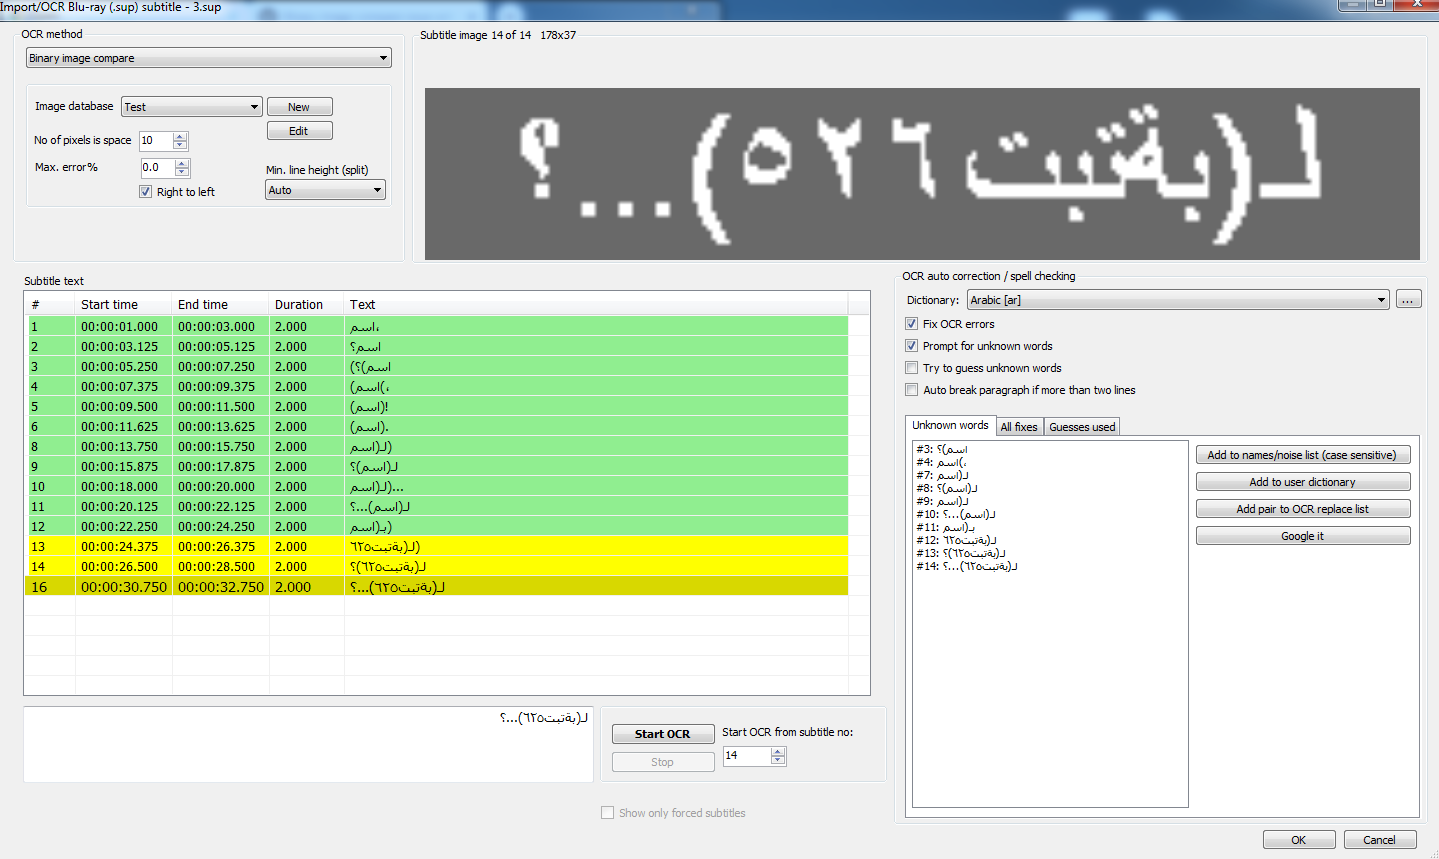This screenshot has width=1439, height=859.
Task: Select subtitle row 1 starting 00:00:01.000
Action: pyautogui.click(x=436, y=326)
